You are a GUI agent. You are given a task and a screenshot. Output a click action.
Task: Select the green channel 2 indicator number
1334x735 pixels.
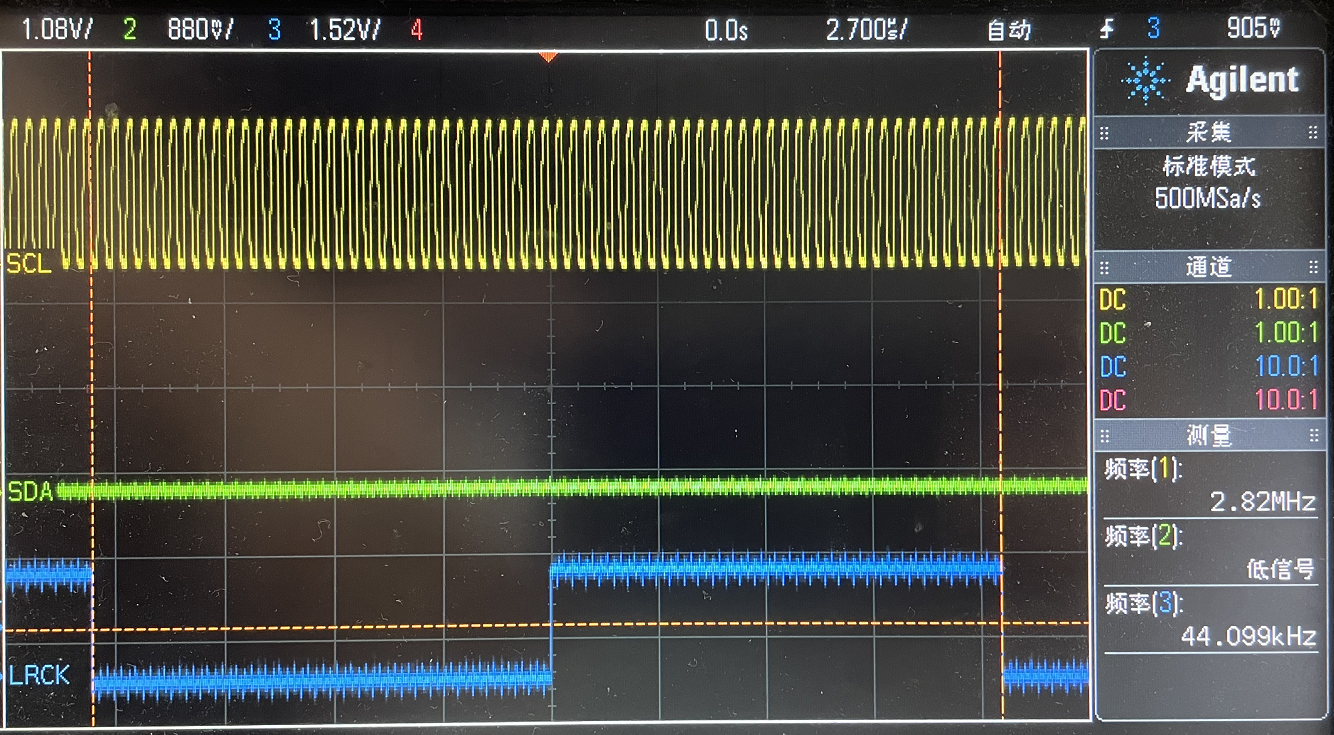(128, 30)
